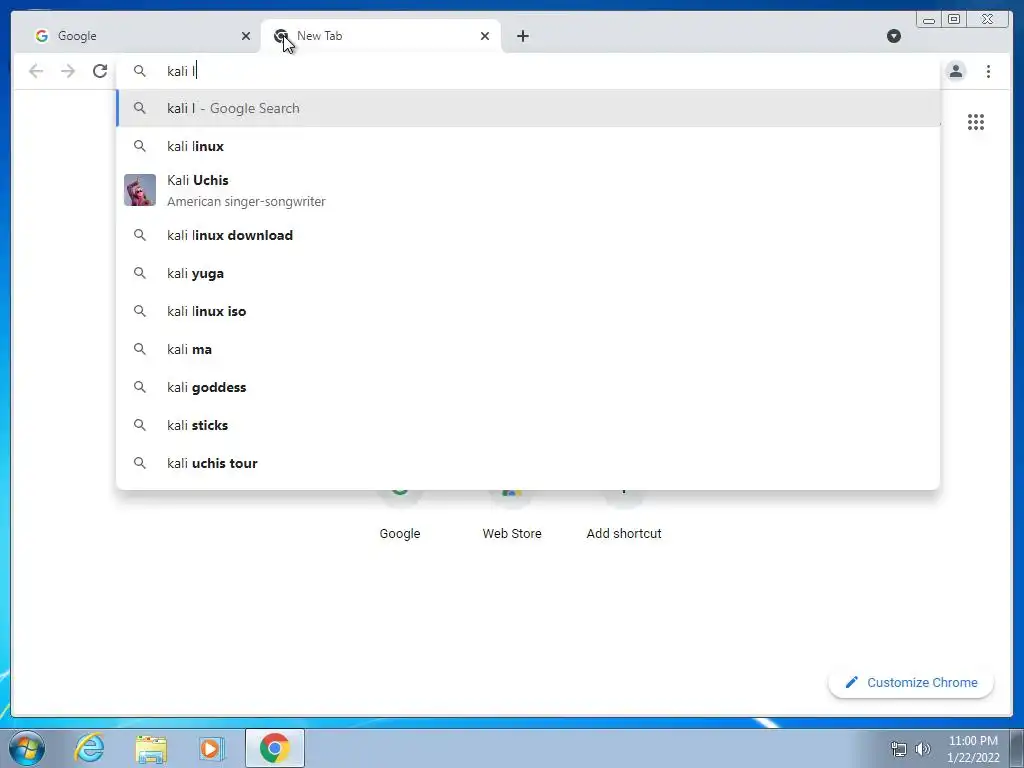Click the search icon beside 'kali sticks'
This screenshot has height=768, width=1024.
[140, 424]
